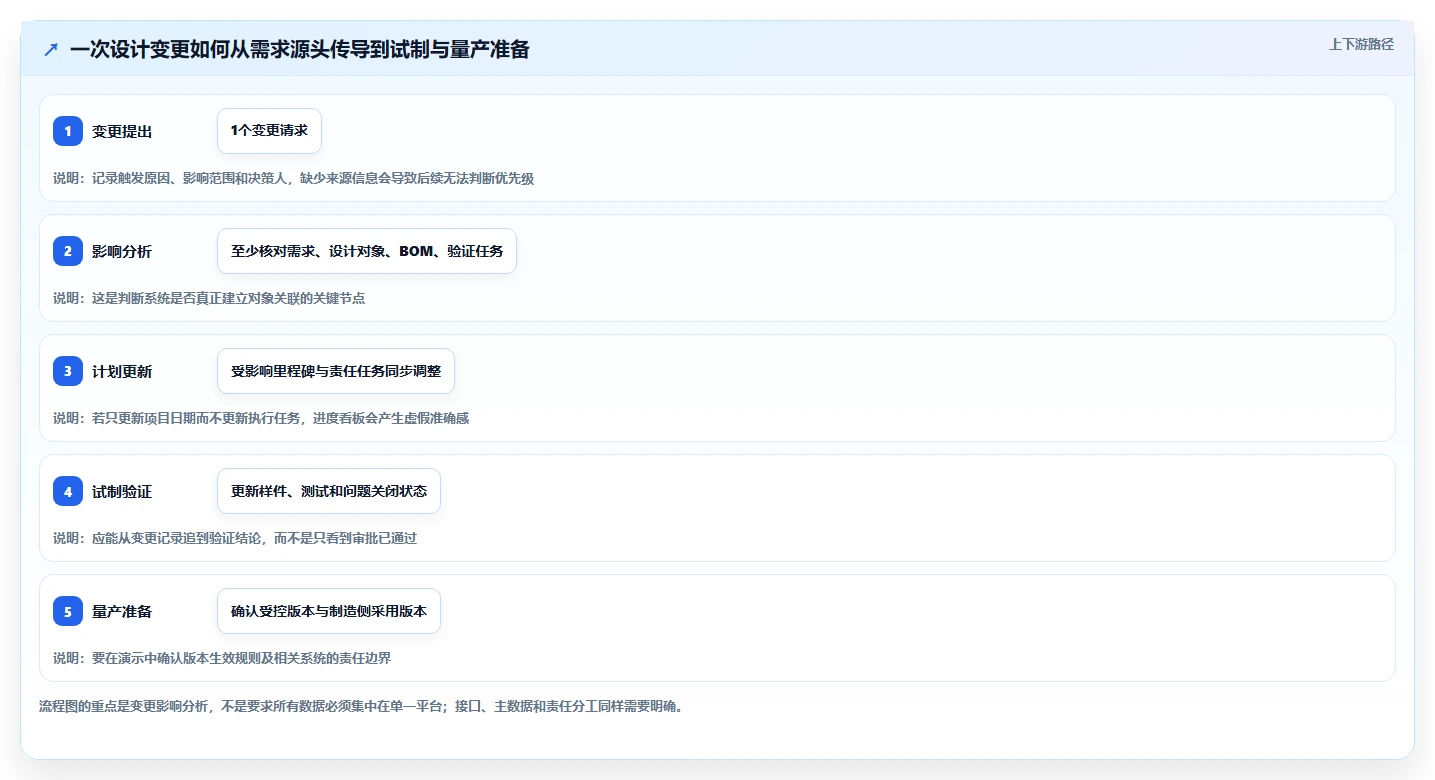Click the 计划更新 step label

(122, 371)
